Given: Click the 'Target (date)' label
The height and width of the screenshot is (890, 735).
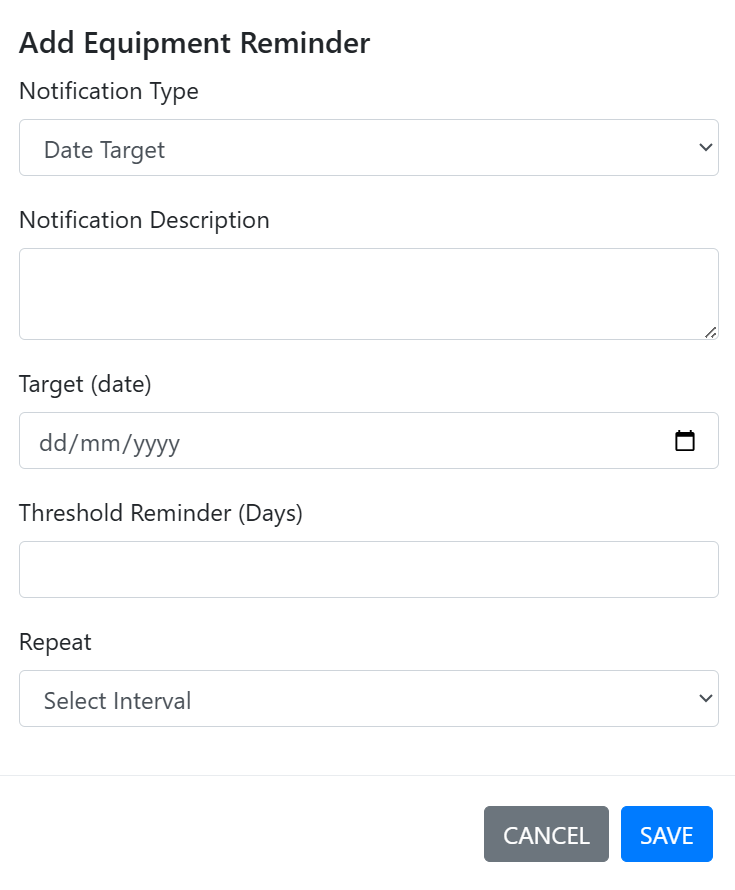Looking at the screenshot, I should 85,384.
